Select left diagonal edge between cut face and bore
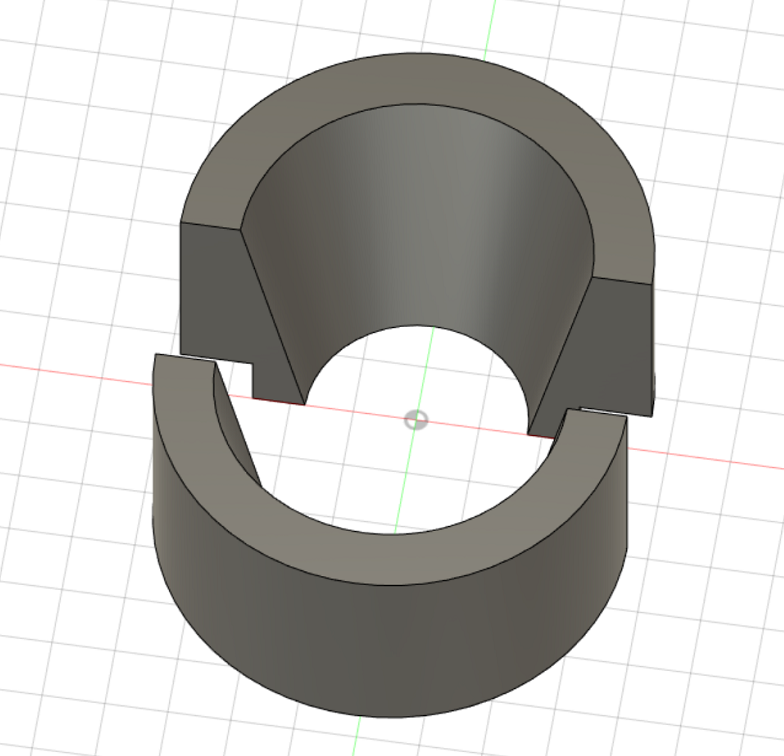784x756 pixels. tap(272, 315)
